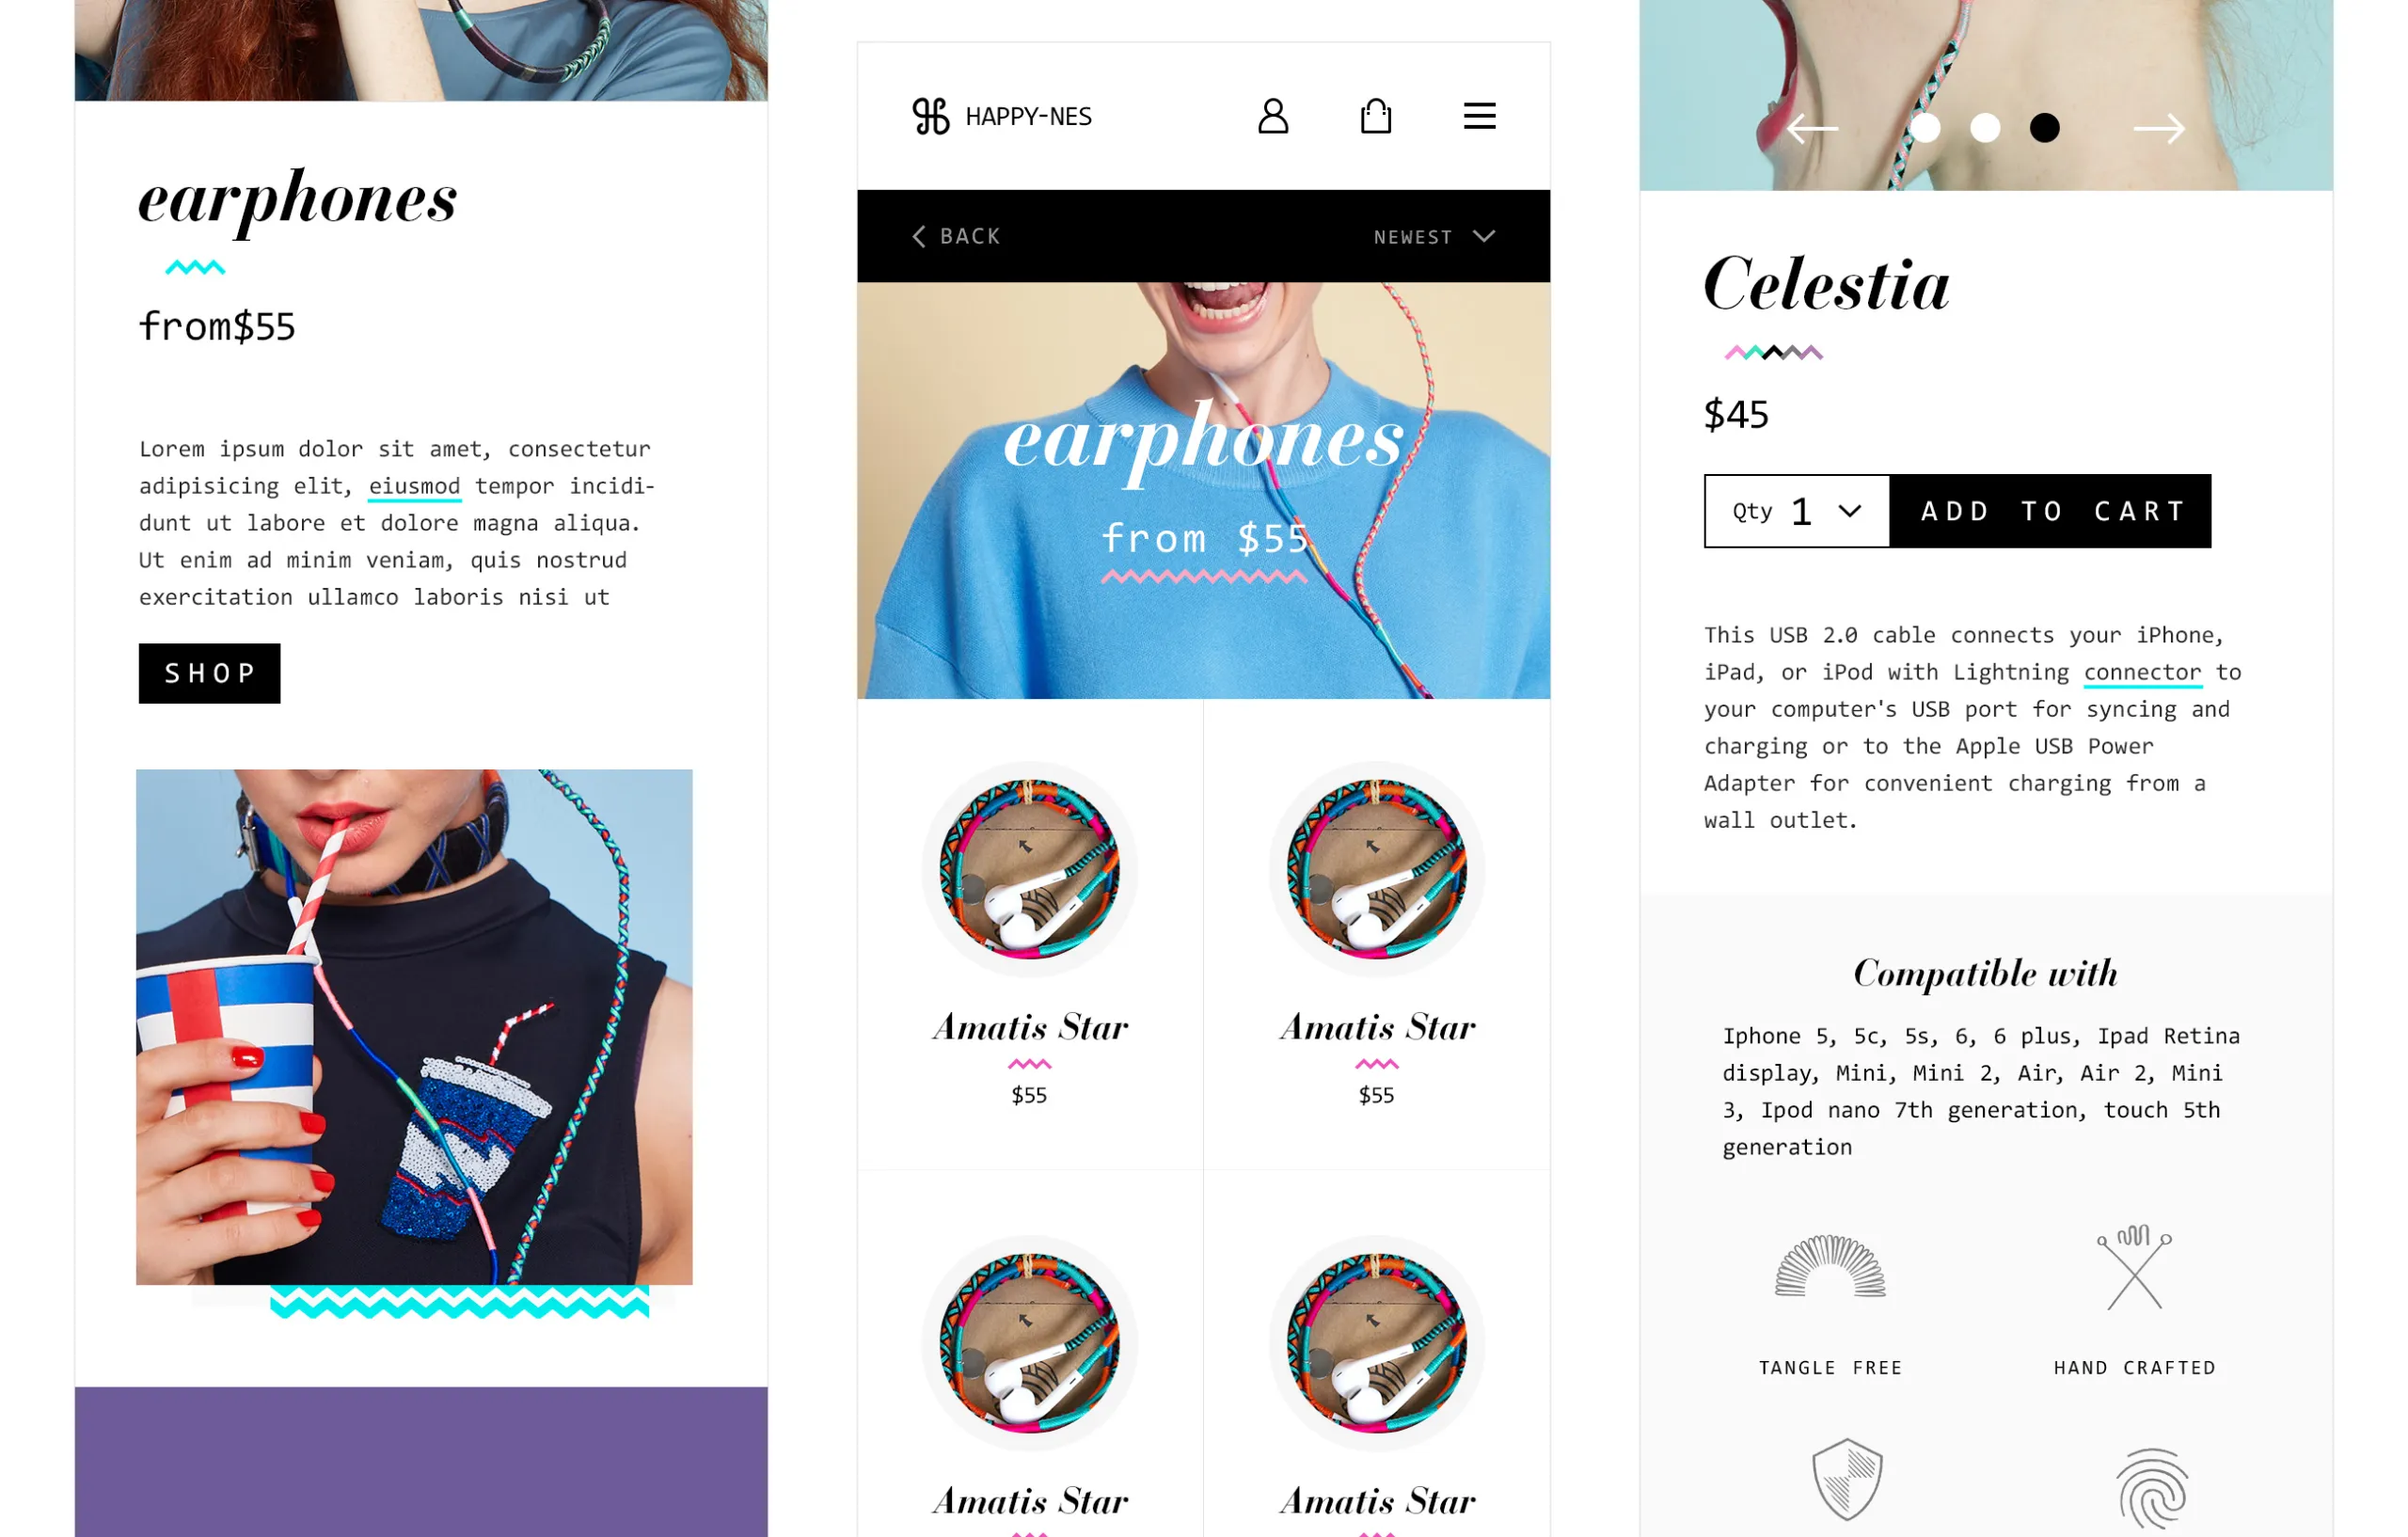Click the fingerprint feature icon
The image size is (2408, 1537).
click(2152, 1489)
